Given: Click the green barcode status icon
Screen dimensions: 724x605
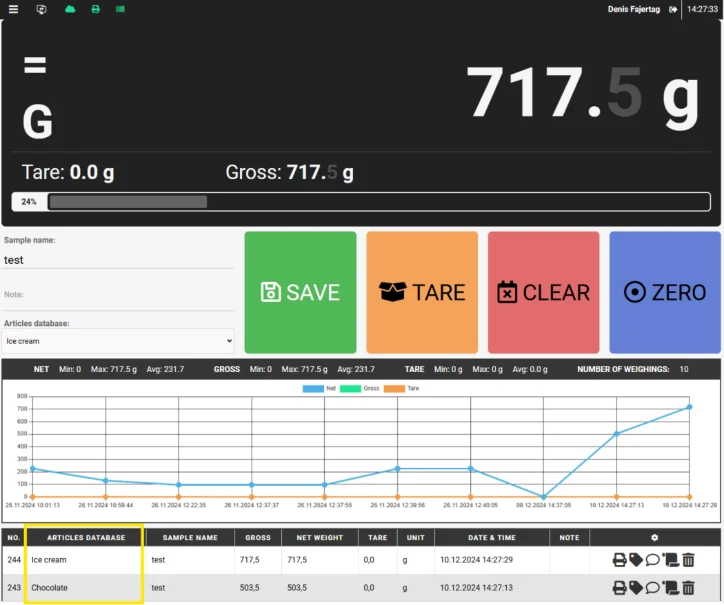Looking at the screenshot, I should click(x=120, y=9).
